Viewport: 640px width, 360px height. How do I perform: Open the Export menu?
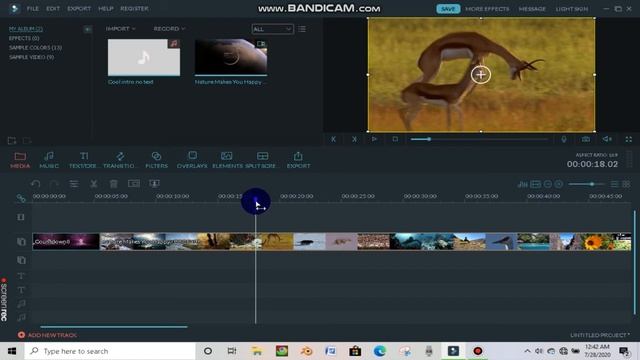click(x=79, y=9)
